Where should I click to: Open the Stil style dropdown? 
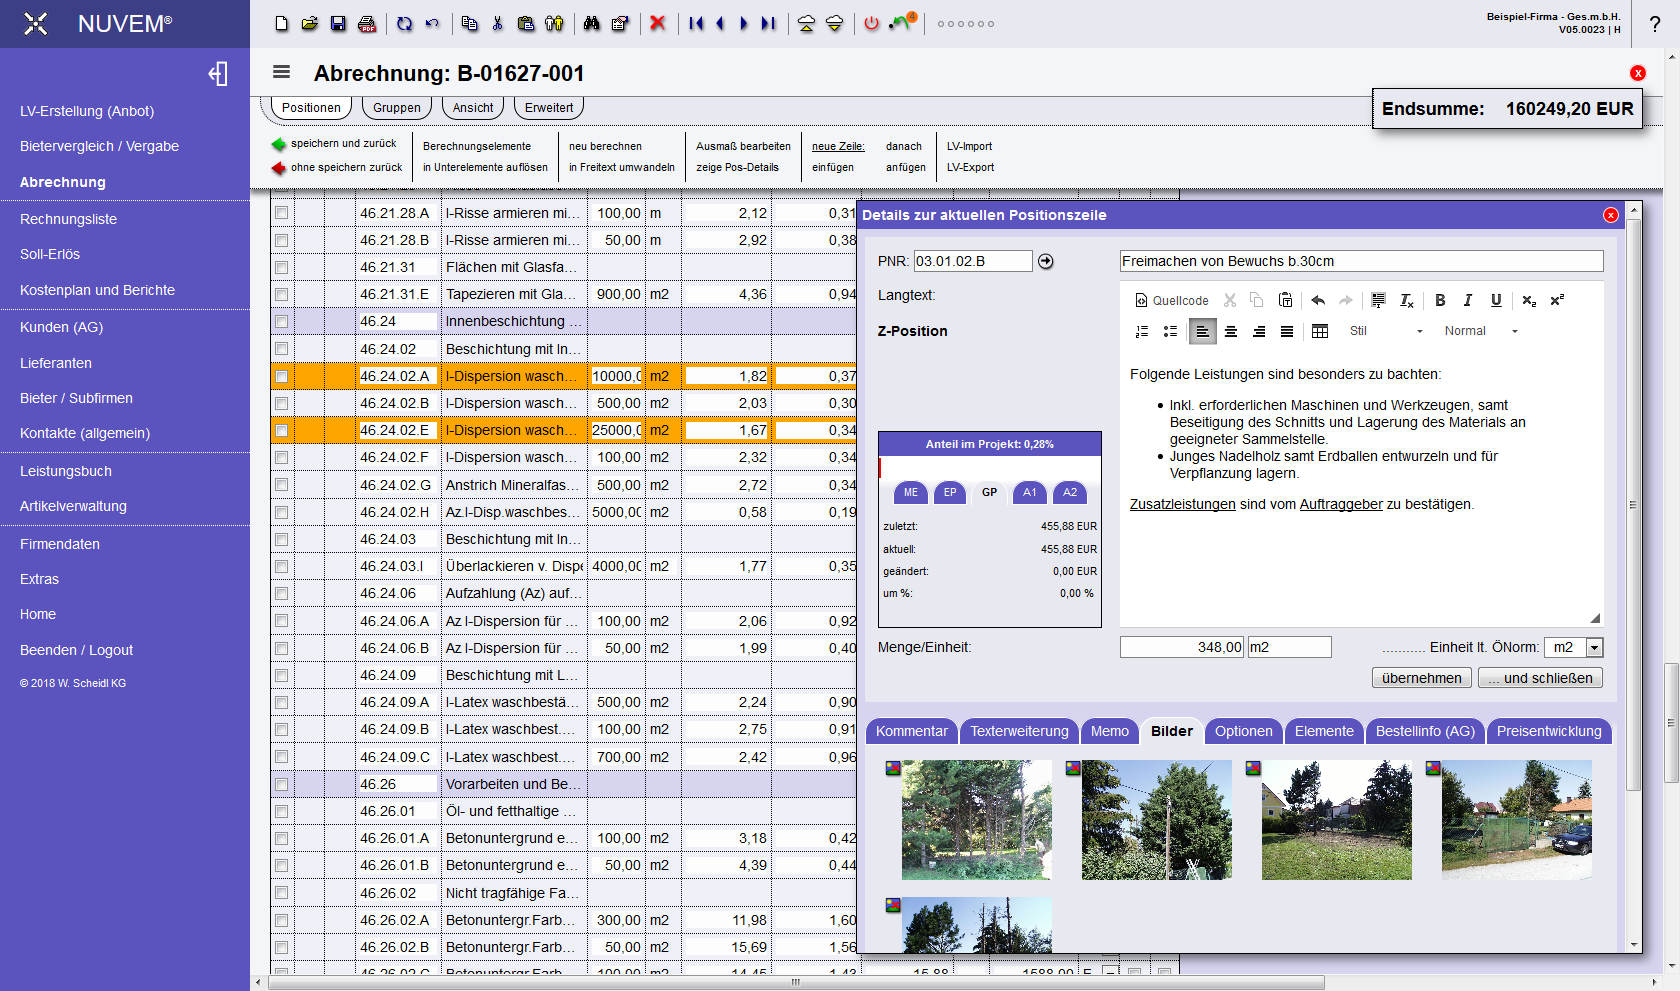tap(1386, 331)
